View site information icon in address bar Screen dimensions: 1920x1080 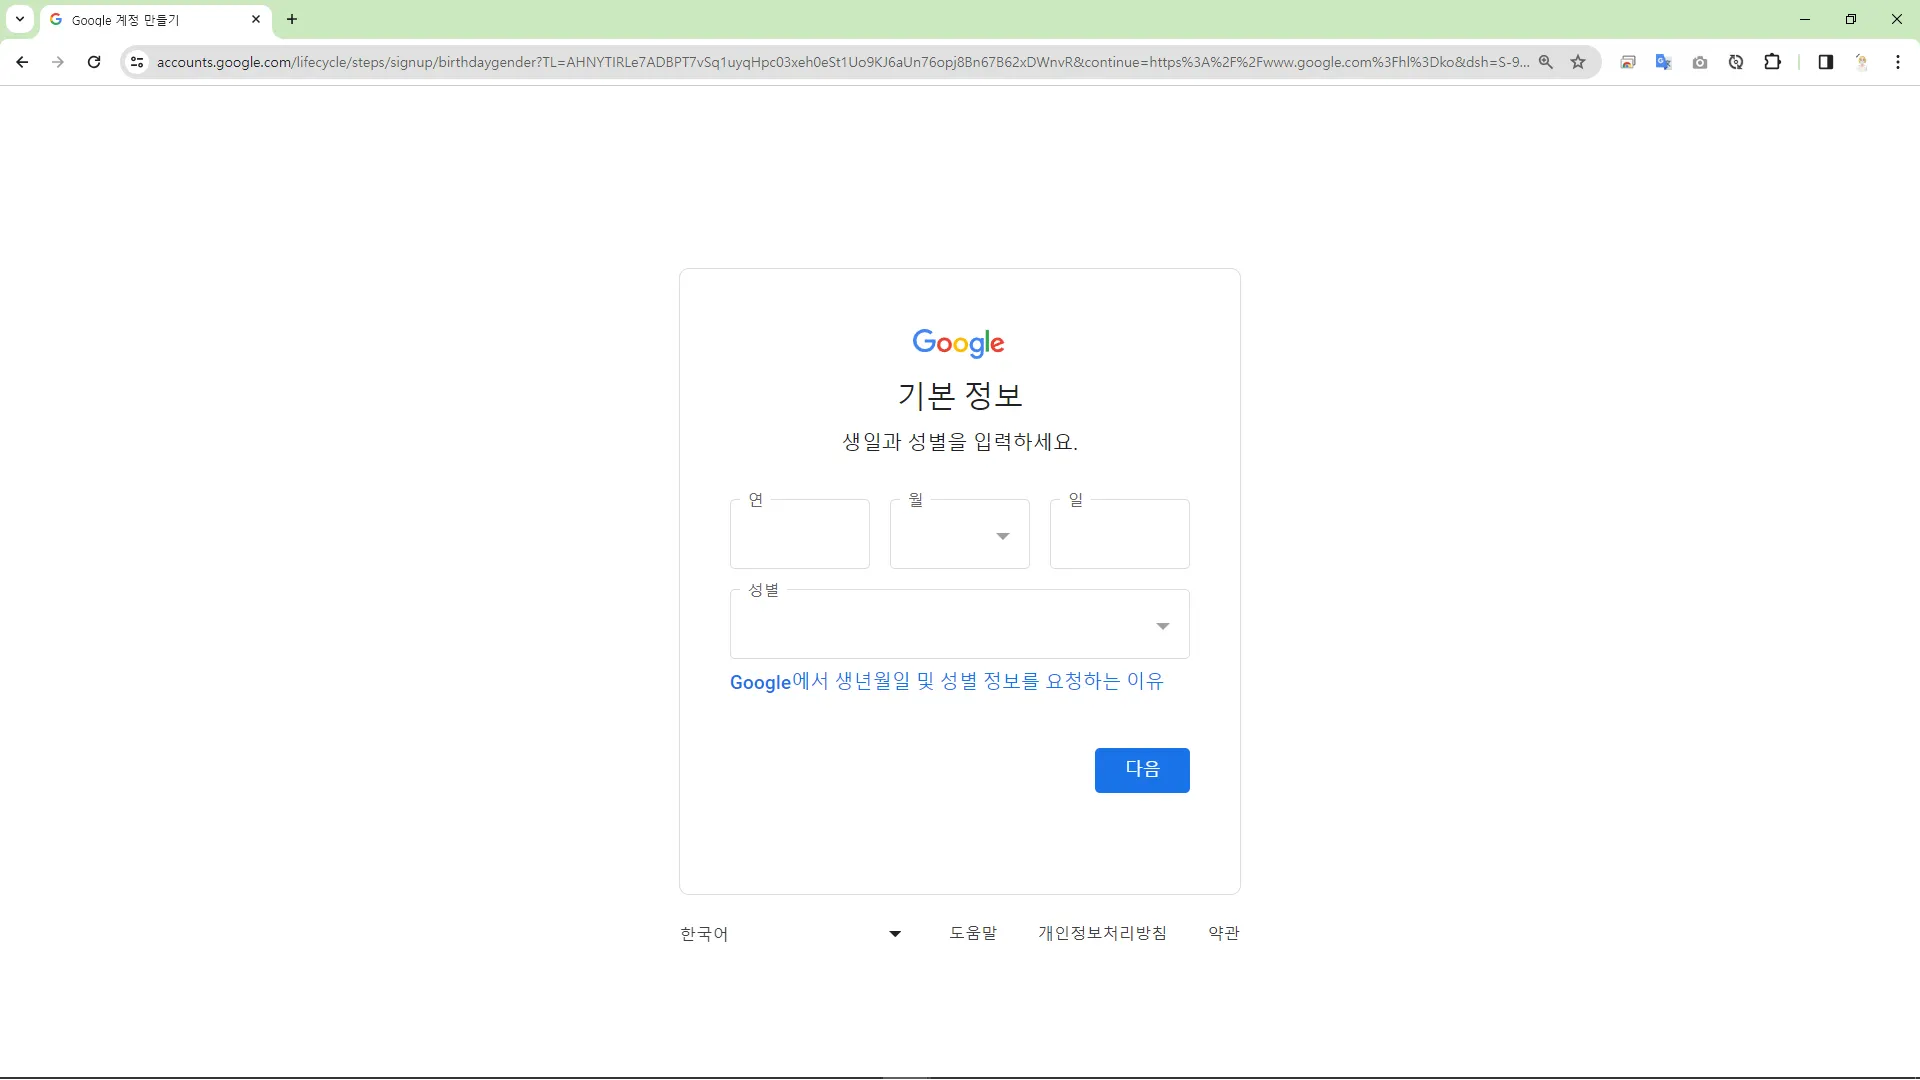point(137,62)
